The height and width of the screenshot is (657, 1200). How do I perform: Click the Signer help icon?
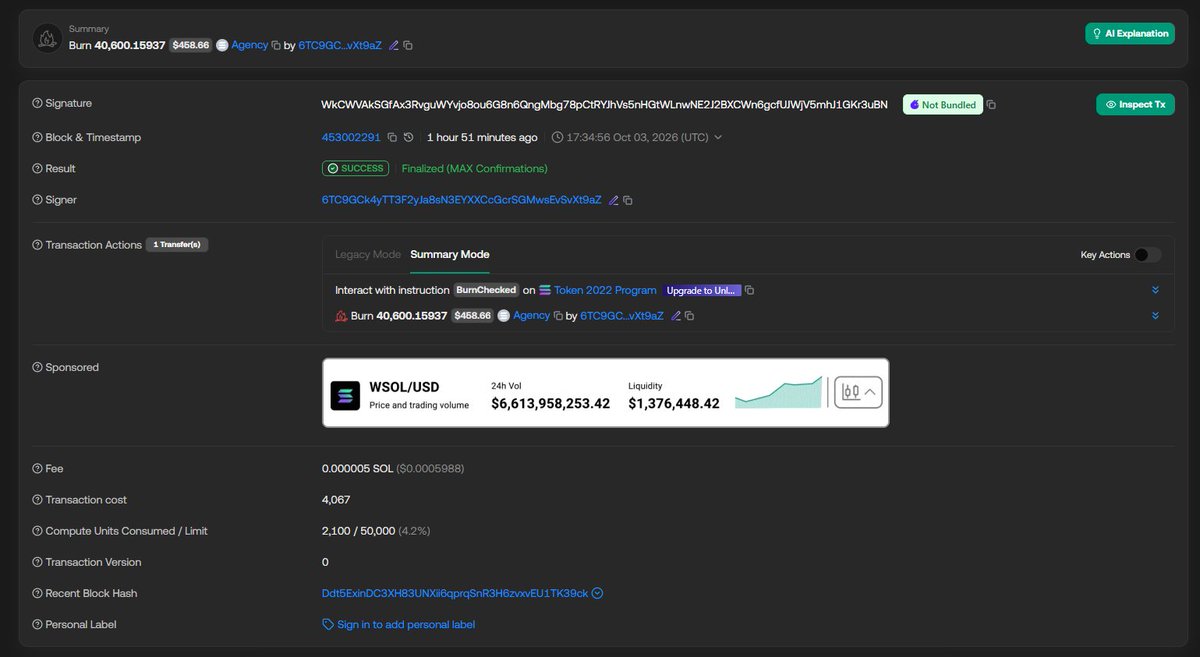point(37,200)
